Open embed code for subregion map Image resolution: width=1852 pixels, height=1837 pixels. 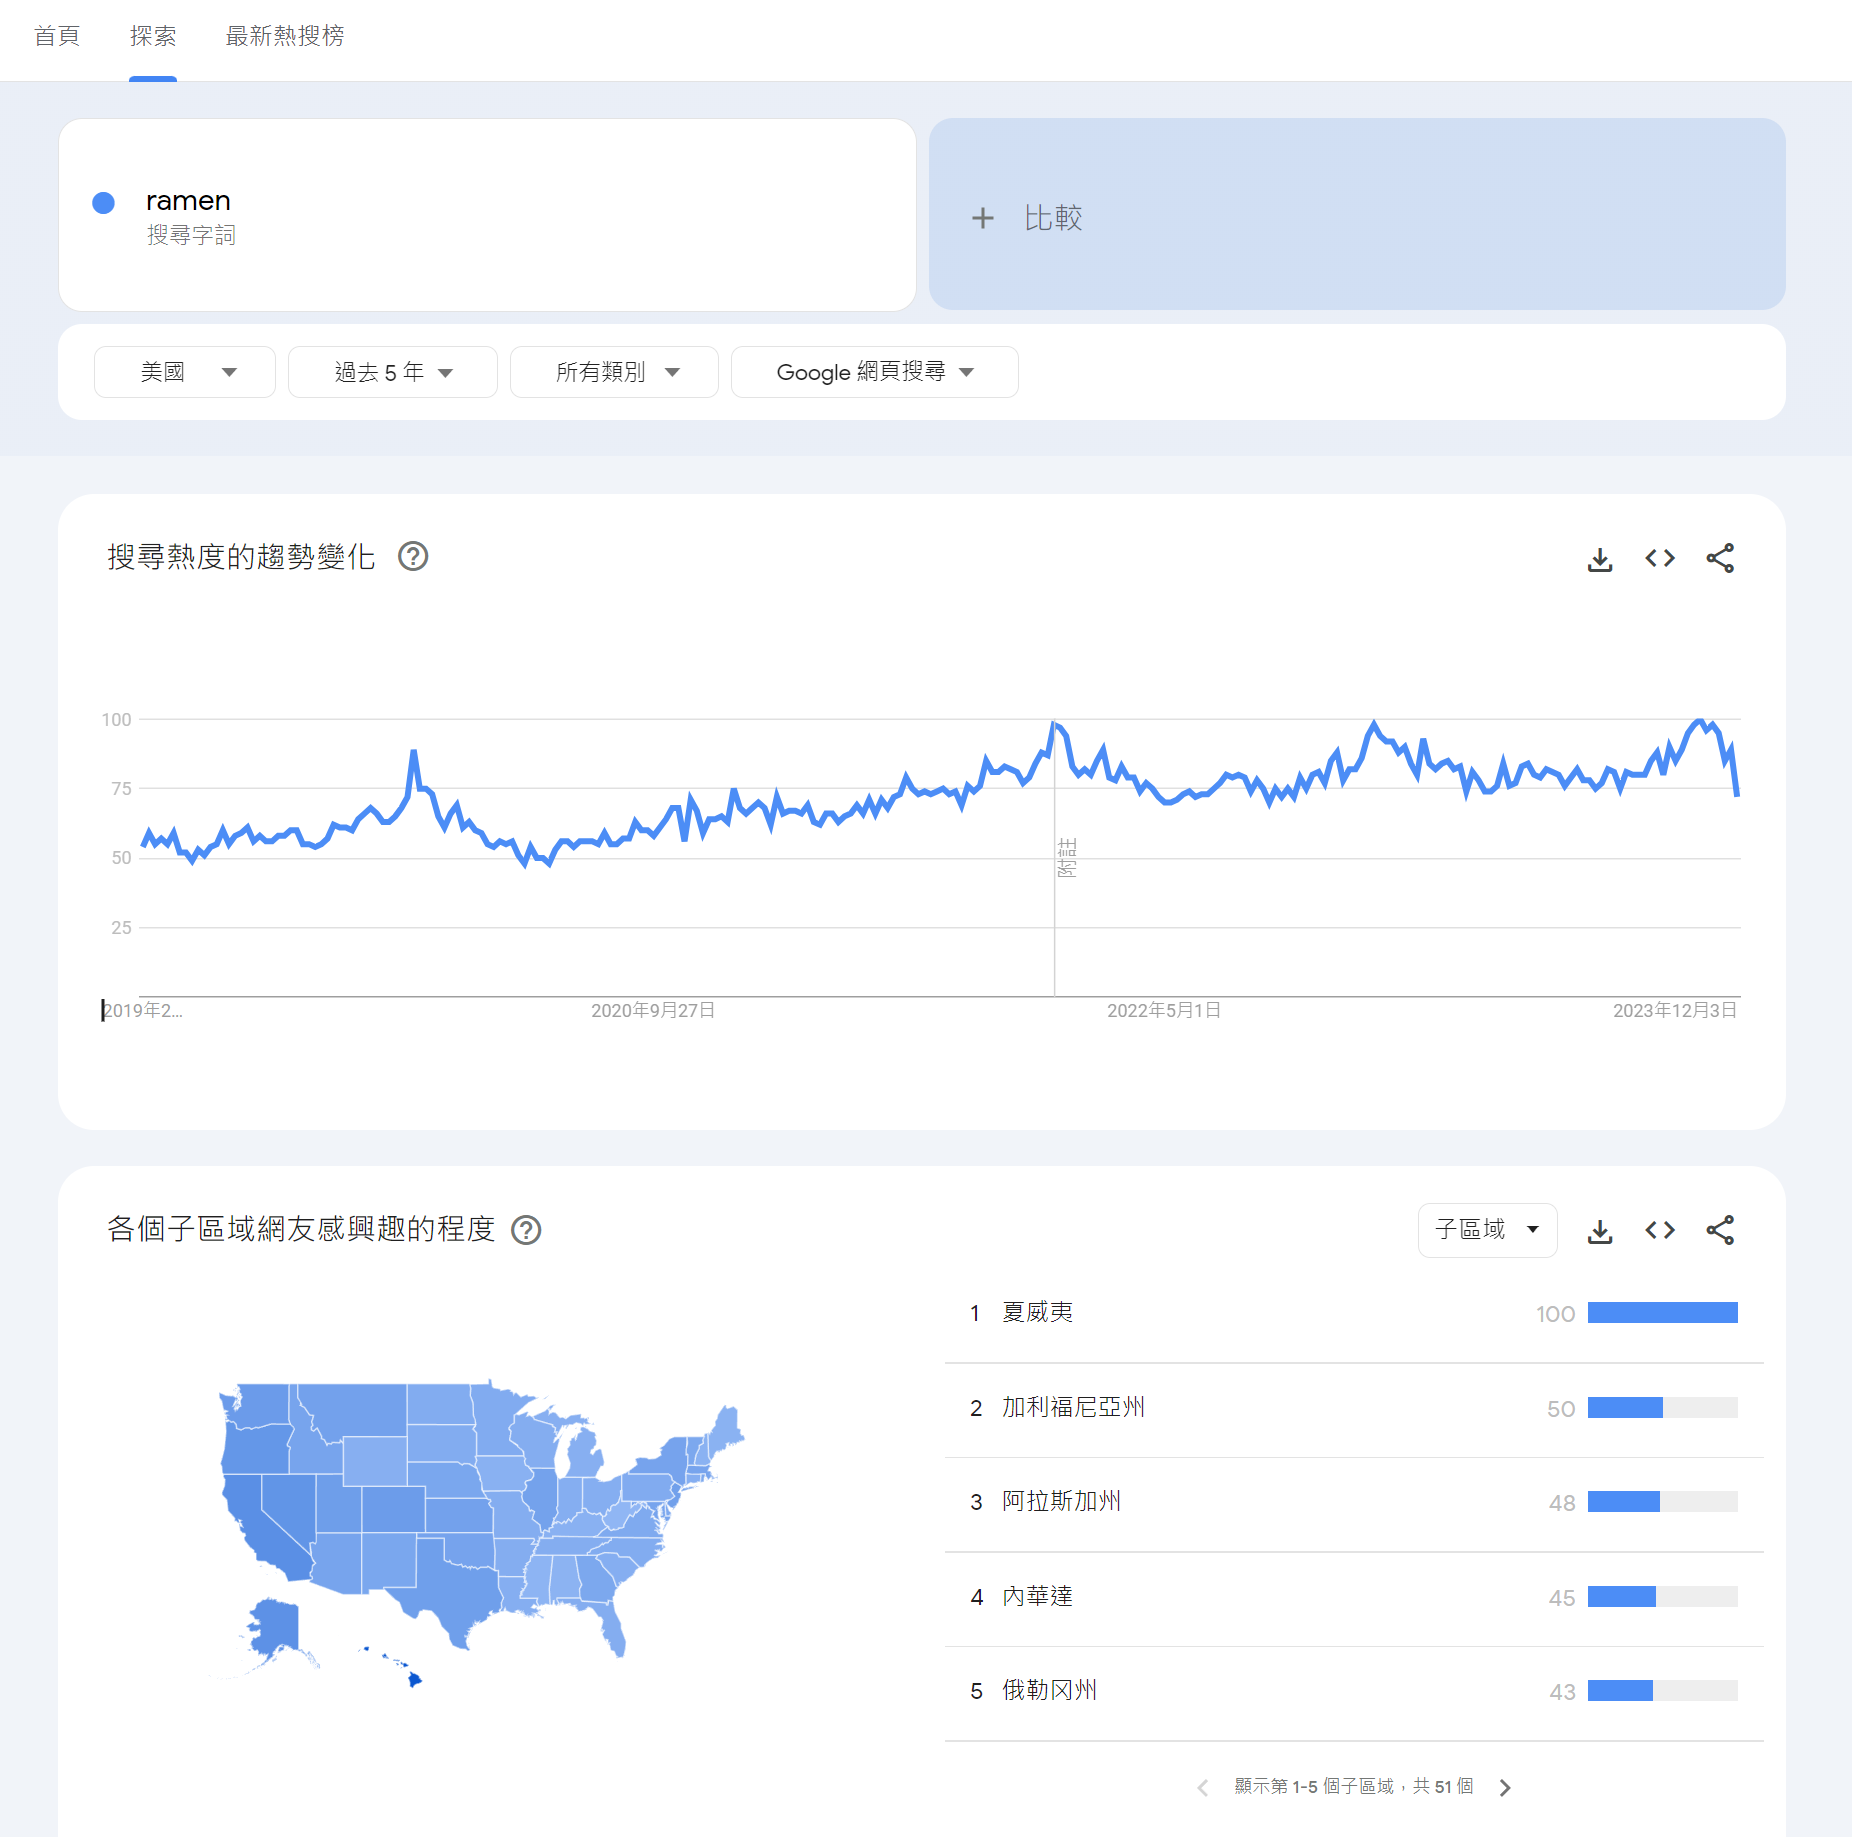click(1660, 1231)
